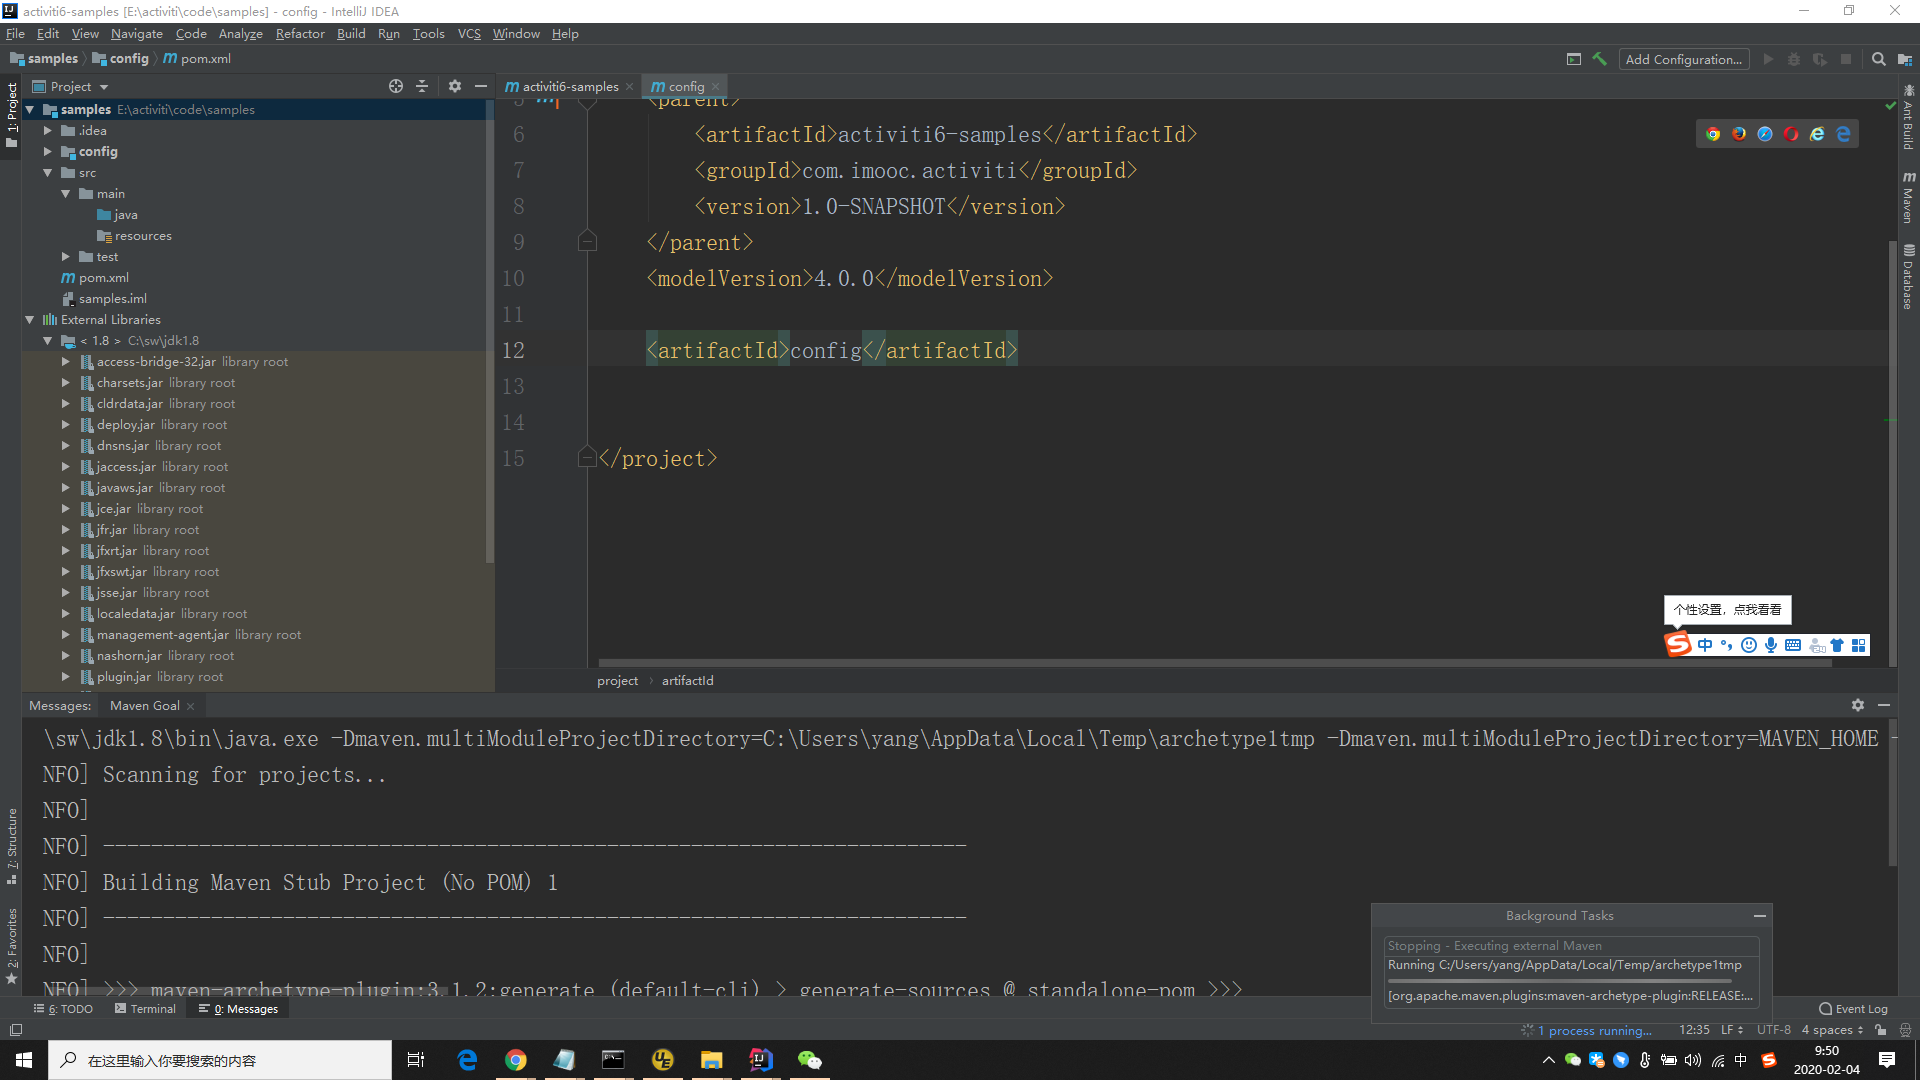Click the artifactId editor breadcrumb

(687, 681)
